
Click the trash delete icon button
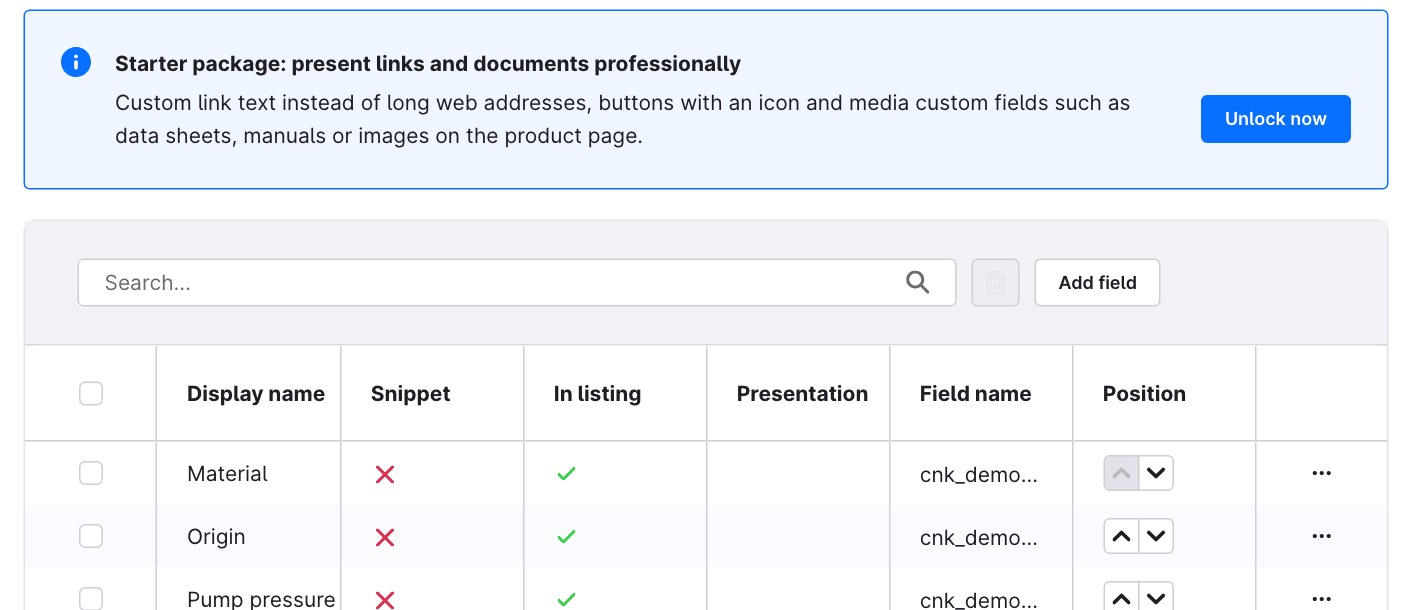pyautogui.click(x=995, y=283)
